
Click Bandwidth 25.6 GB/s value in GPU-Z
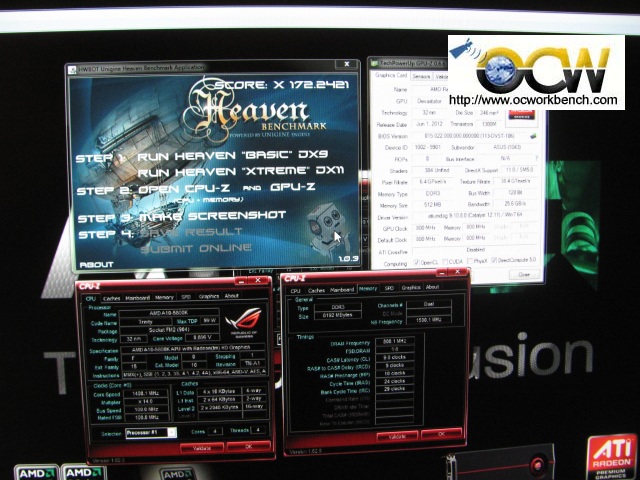click(516, 203)
